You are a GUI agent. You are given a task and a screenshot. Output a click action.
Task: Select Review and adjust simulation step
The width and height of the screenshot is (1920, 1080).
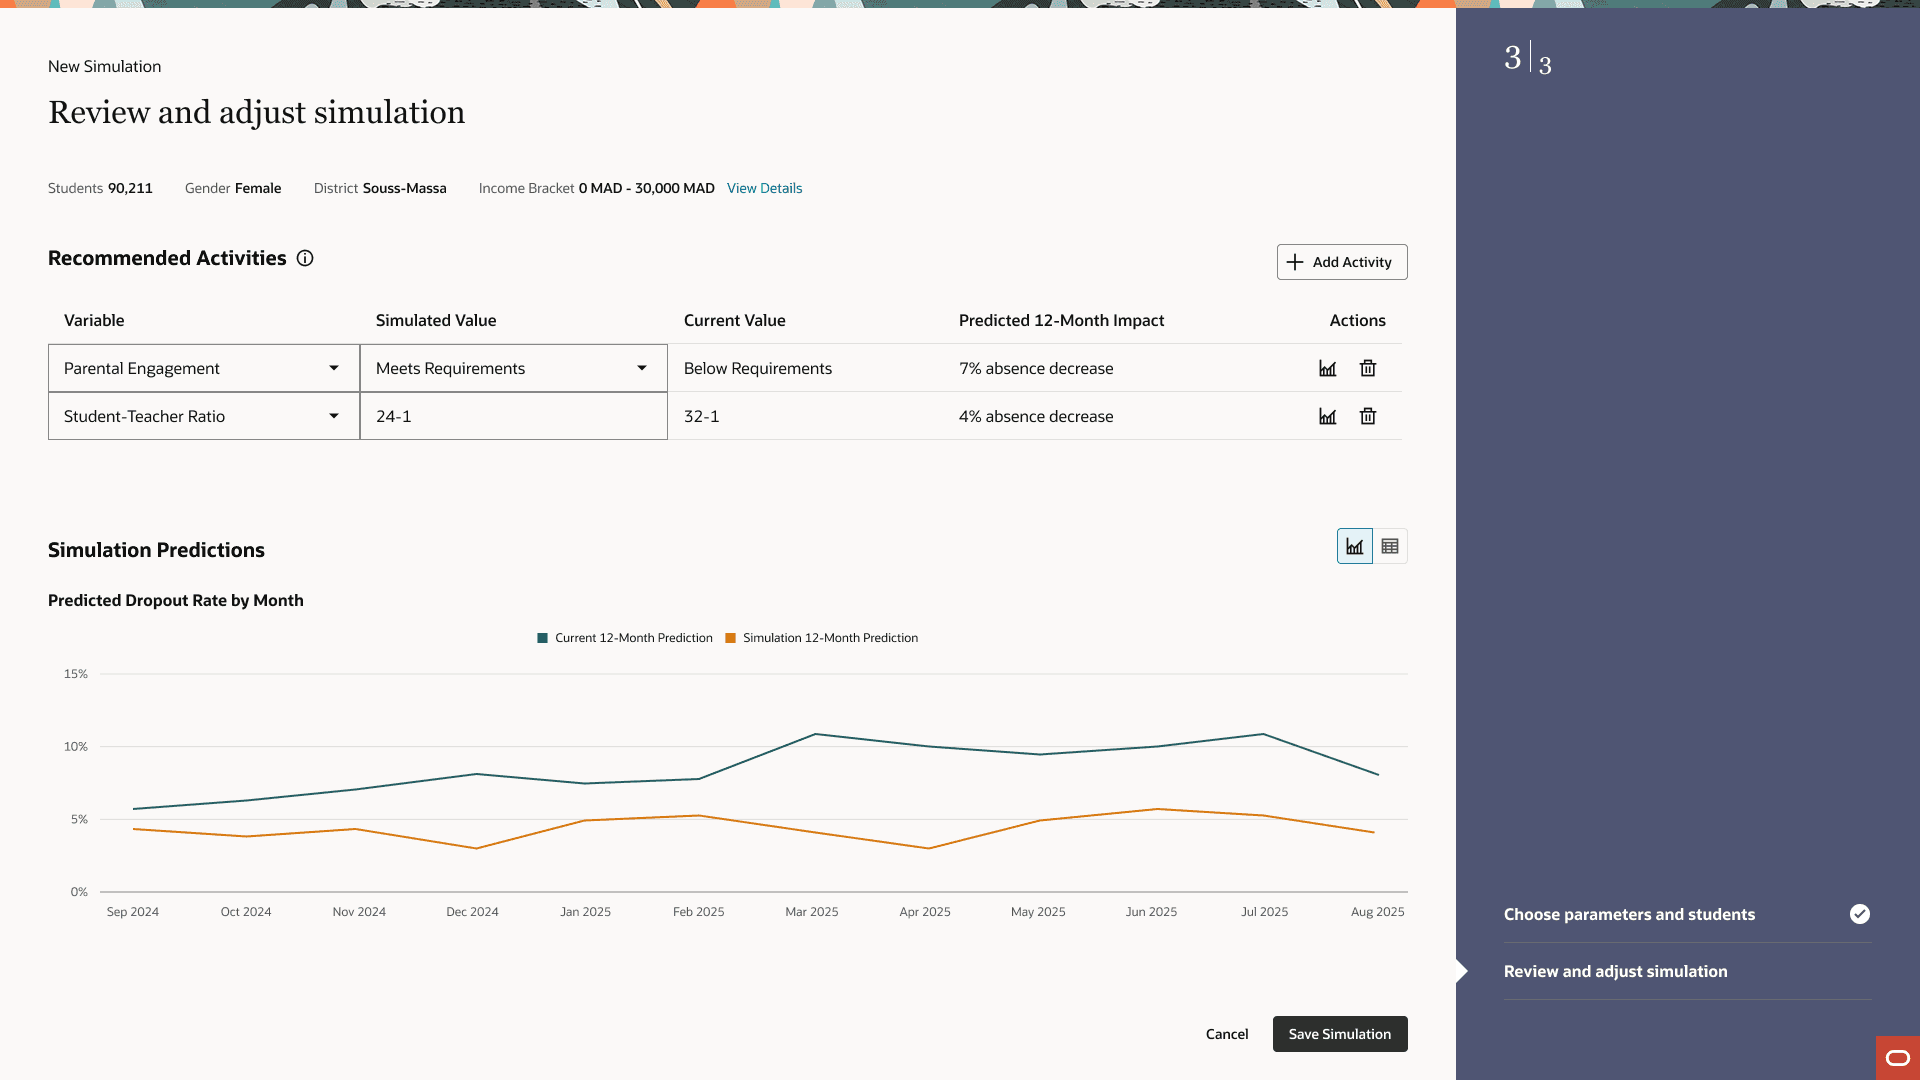click(x=1615, y=971)
